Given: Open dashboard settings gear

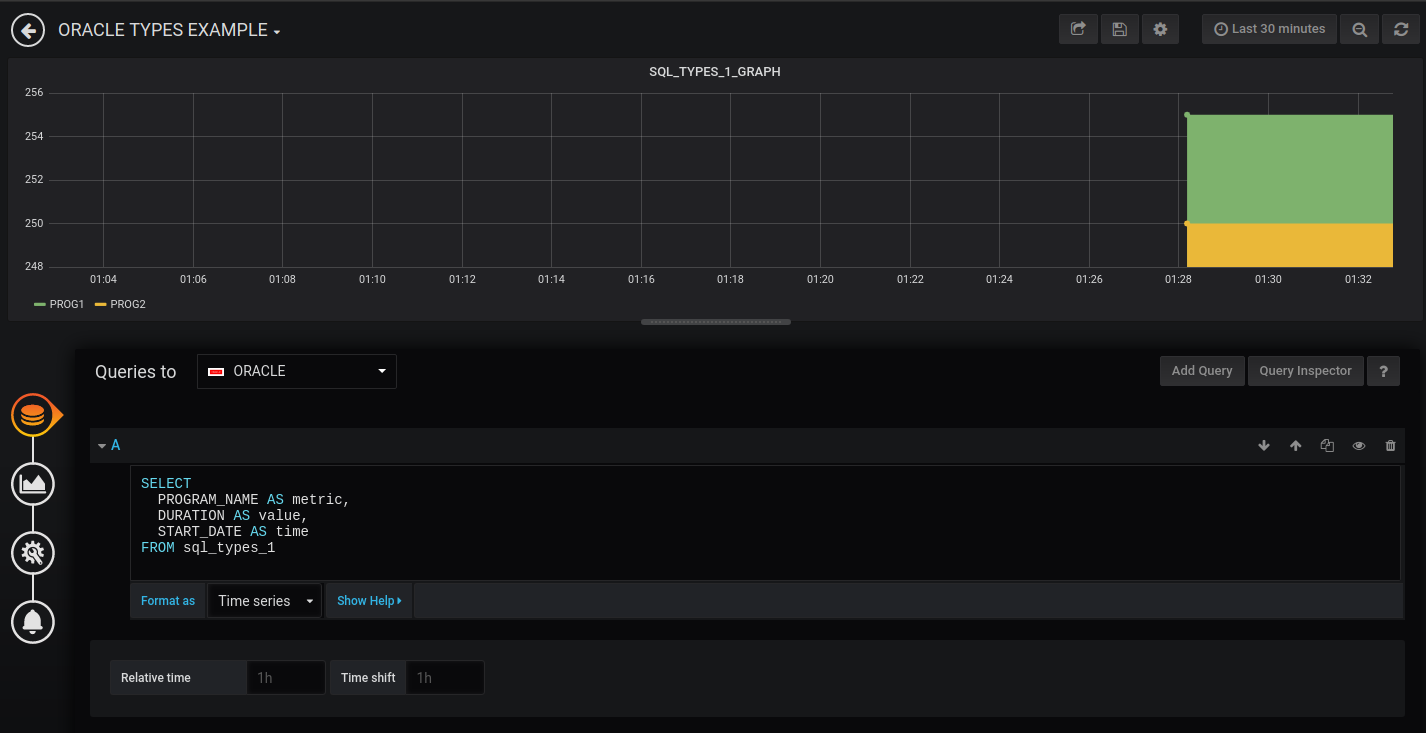Looking at the screenshot, I should [x=1160, y=29].
